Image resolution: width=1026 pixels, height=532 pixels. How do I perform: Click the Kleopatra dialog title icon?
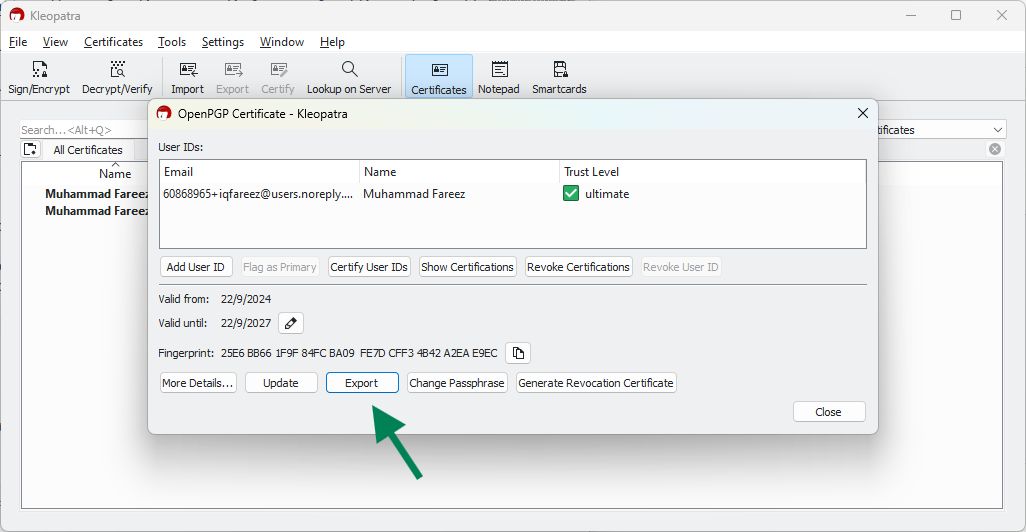coord(164,113)
